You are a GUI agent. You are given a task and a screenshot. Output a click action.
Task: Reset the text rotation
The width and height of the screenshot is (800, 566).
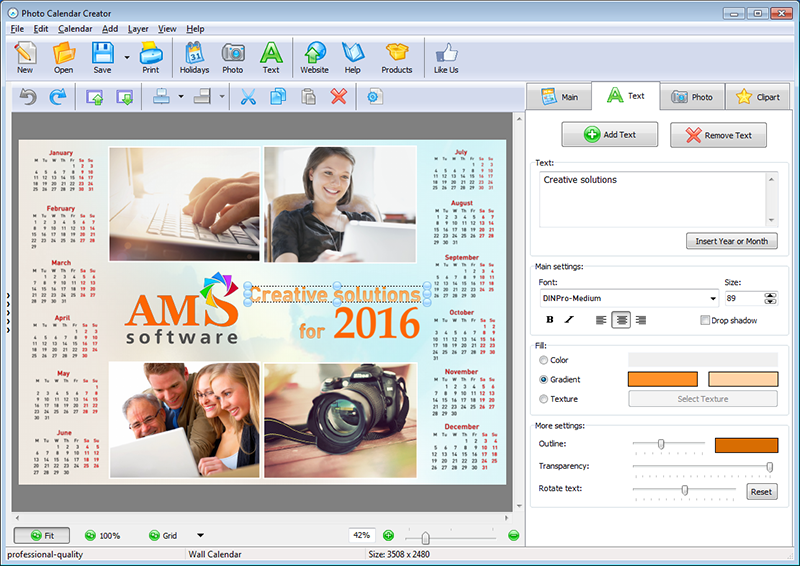pyautogui.click(x=761, y=491)
